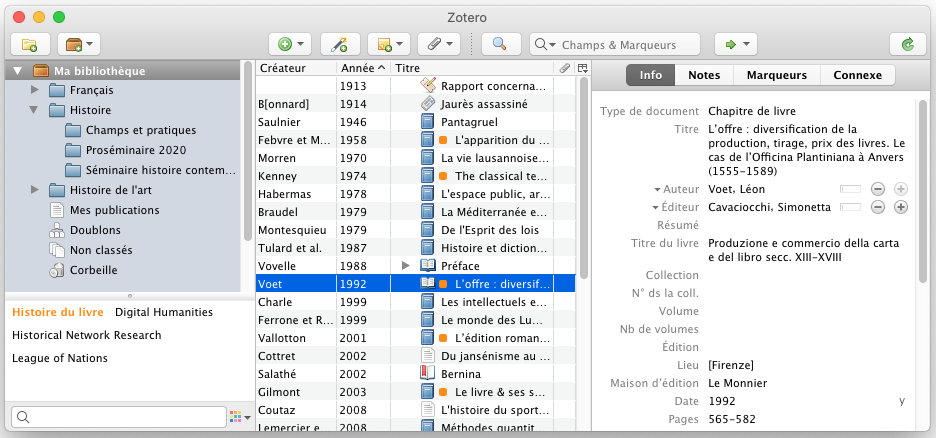Select the Du jansénisme au… document

[x=415, y=356]
